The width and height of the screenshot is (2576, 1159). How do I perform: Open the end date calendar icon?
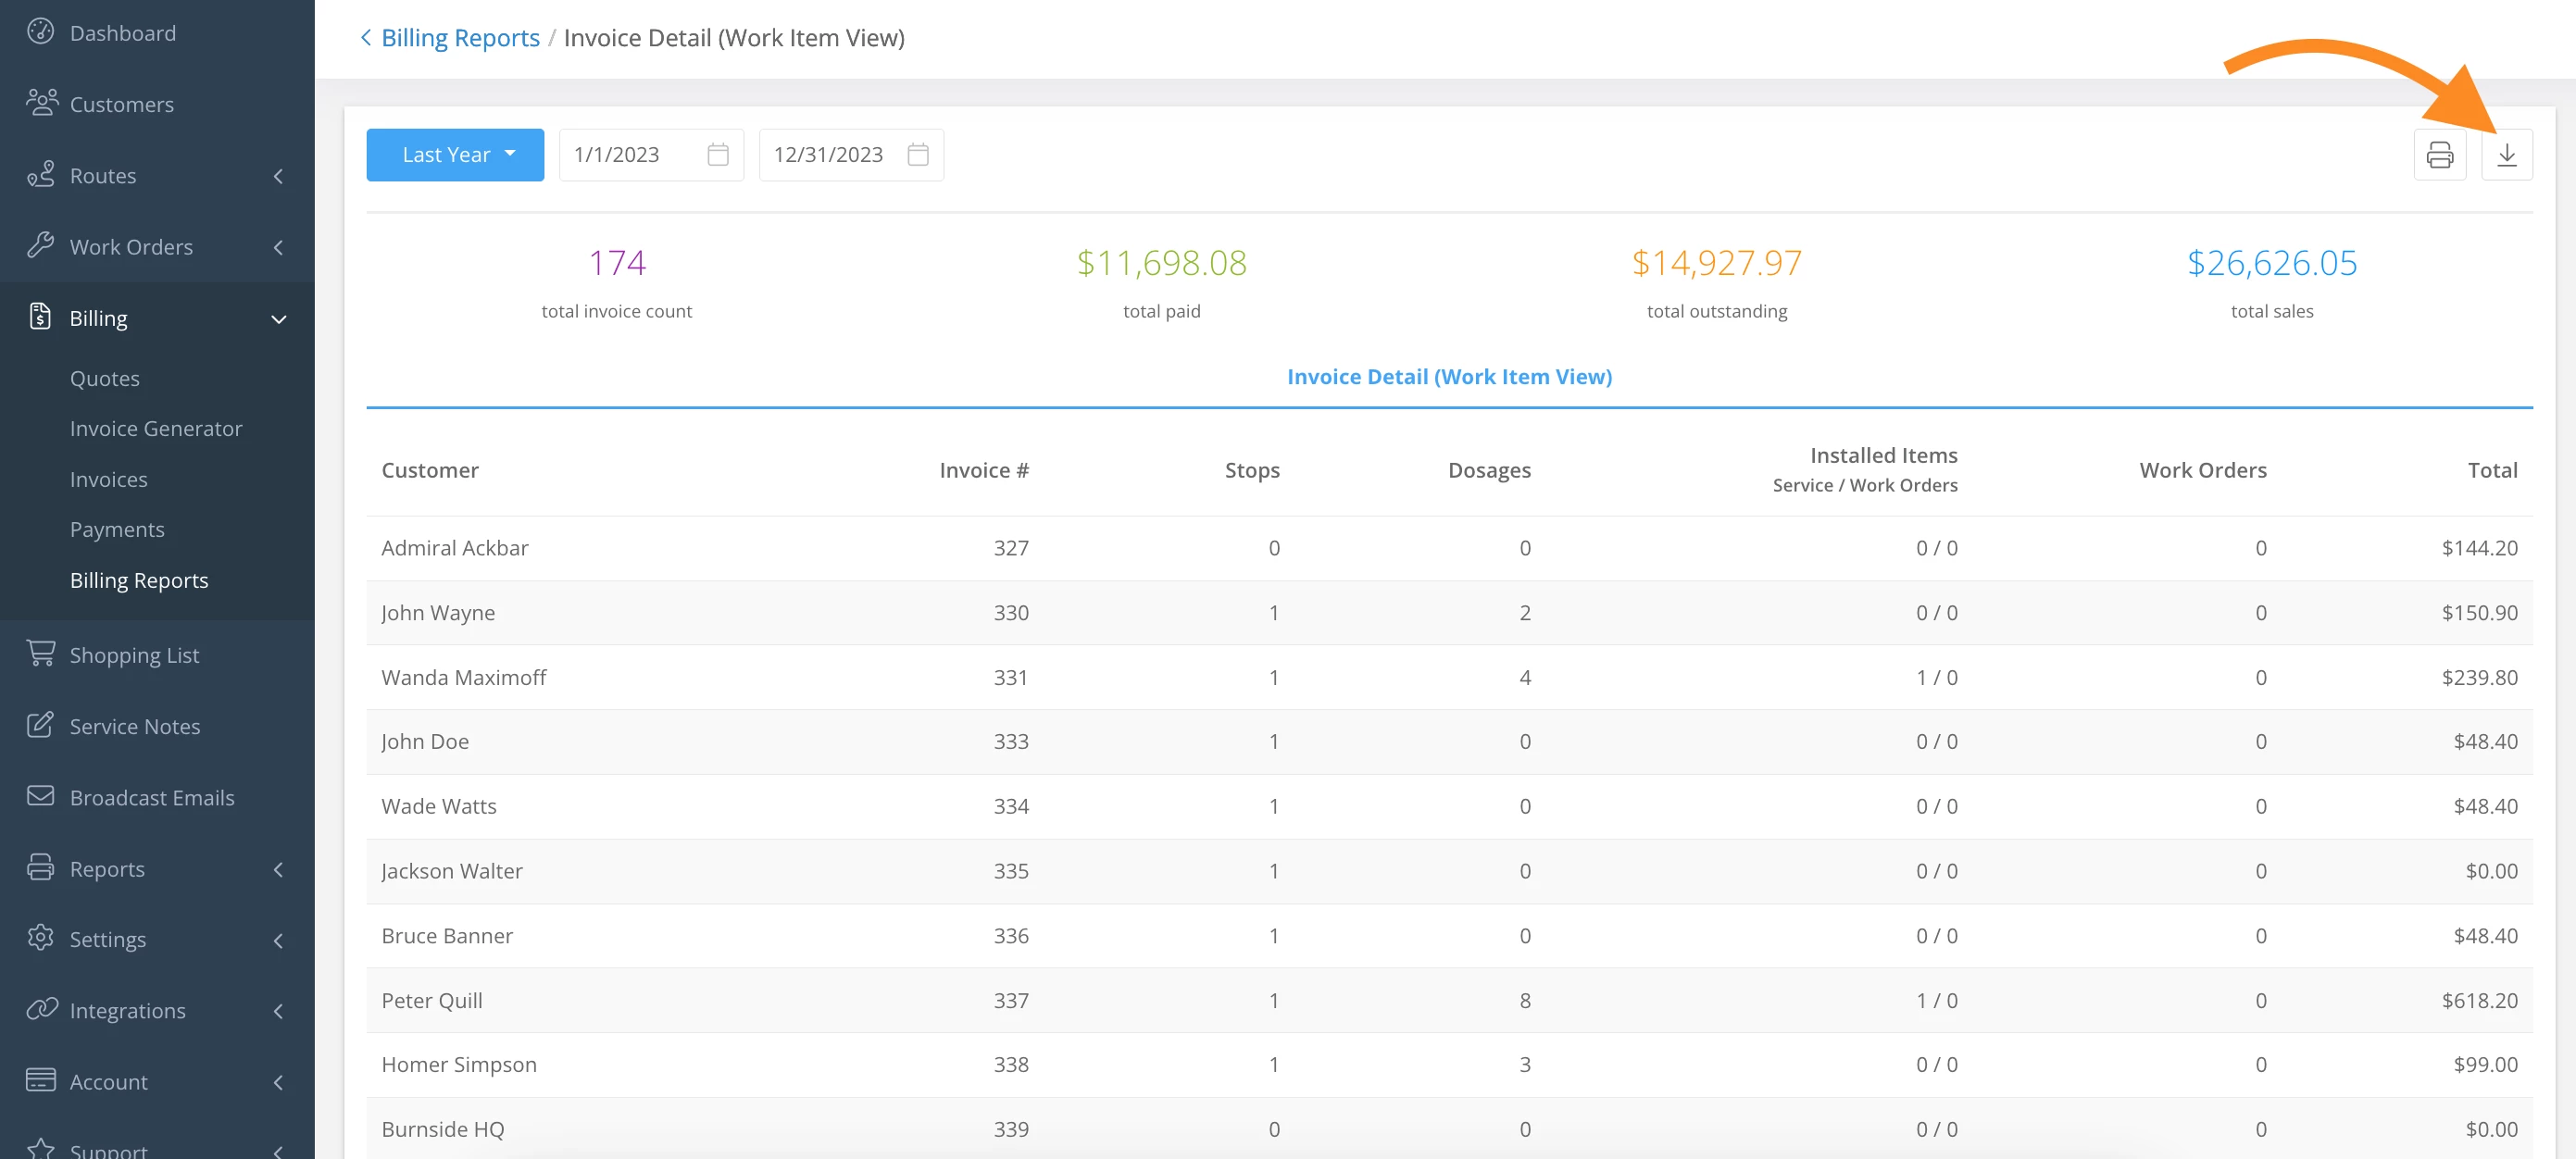[917, 155]
